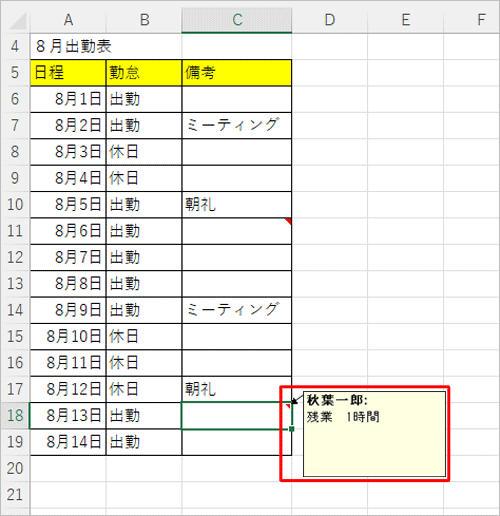The width and height of the screenshot is (500, 516).
Task: Select row 5 header
Action: [15, 73]
